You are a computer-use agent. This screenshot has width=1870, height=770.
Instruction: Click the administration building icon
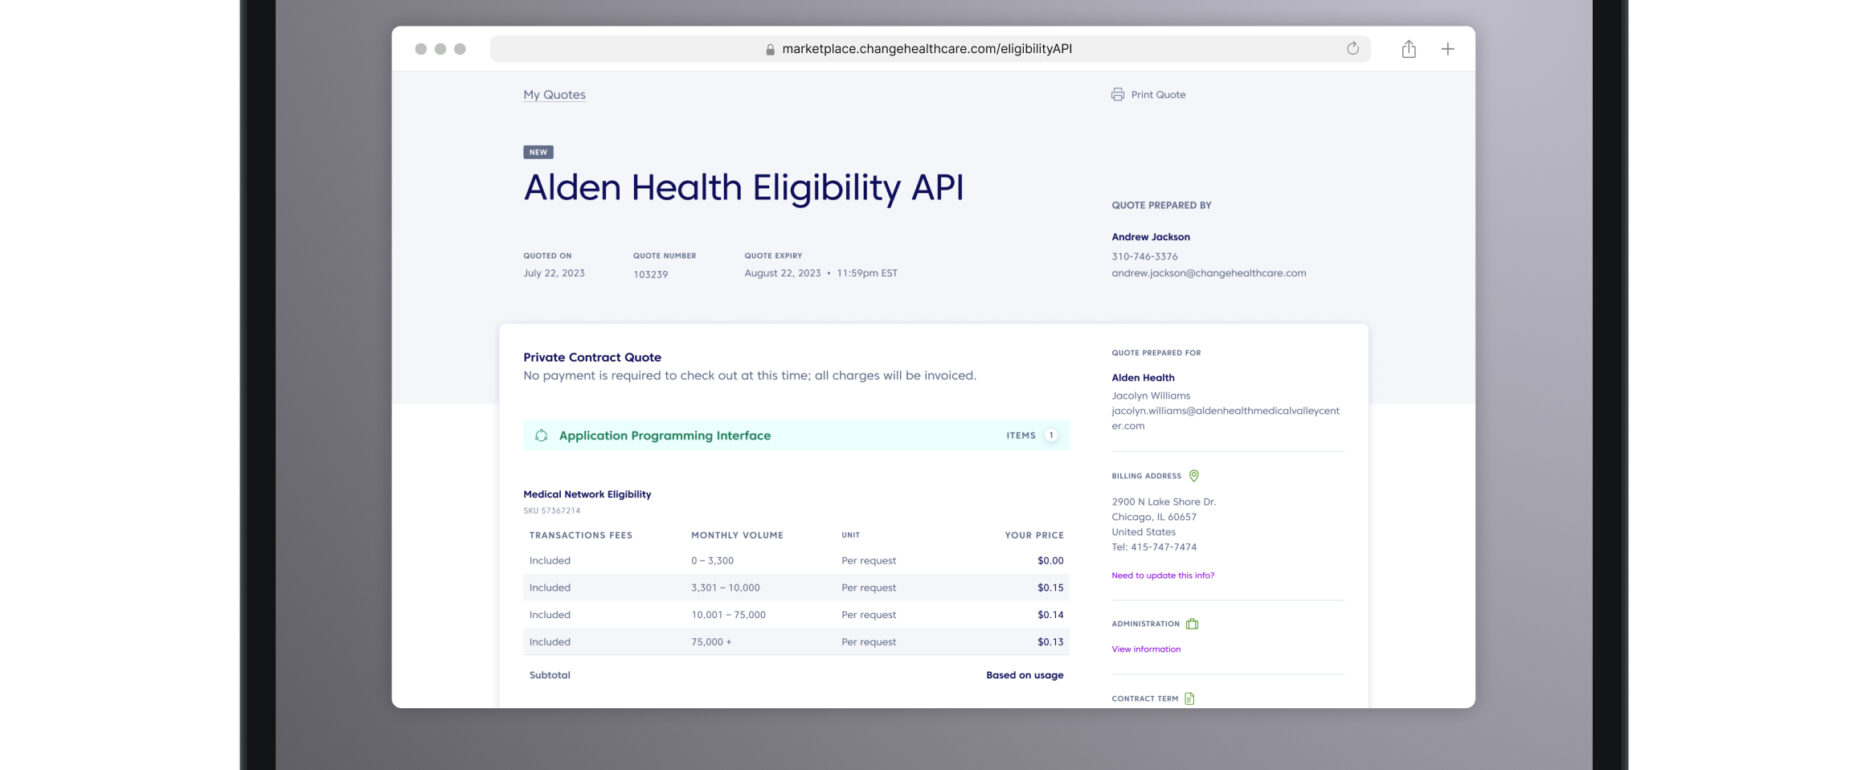point(1192,624)
